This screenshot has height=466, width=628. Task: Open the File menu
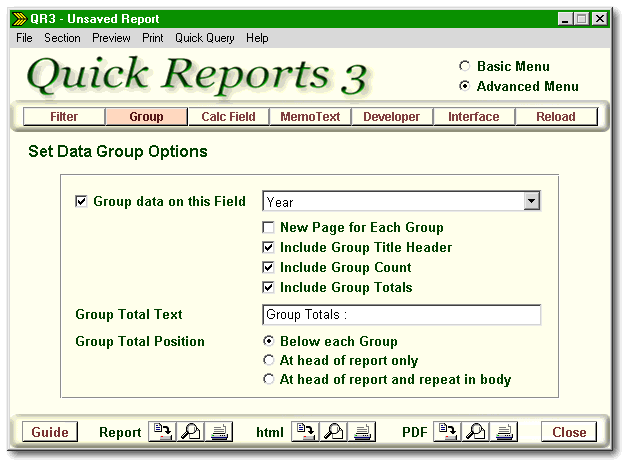24,38
